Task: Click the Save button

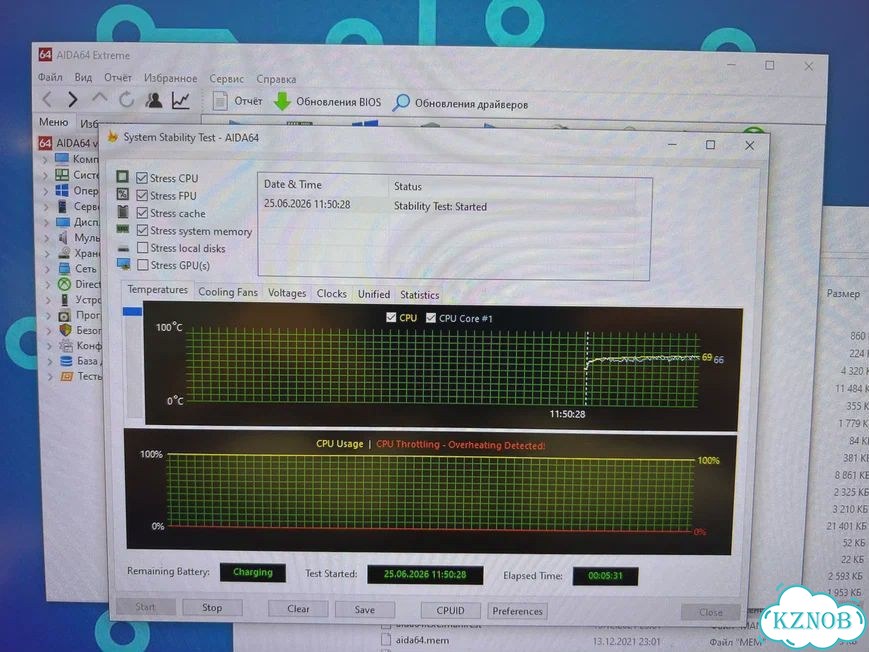Action: pyautogui.click(x=365, y=610)
